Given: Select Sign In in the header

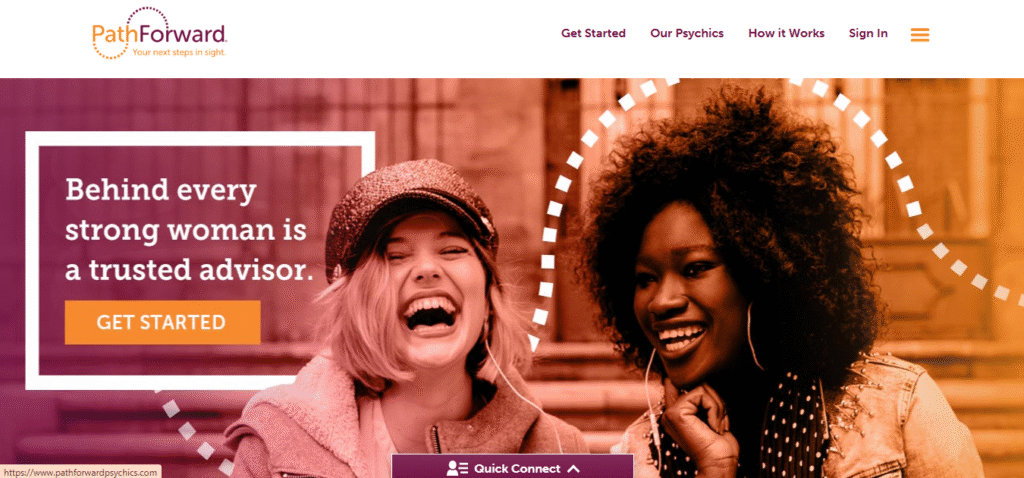Looking at the screenshot, I should [868, 33].
